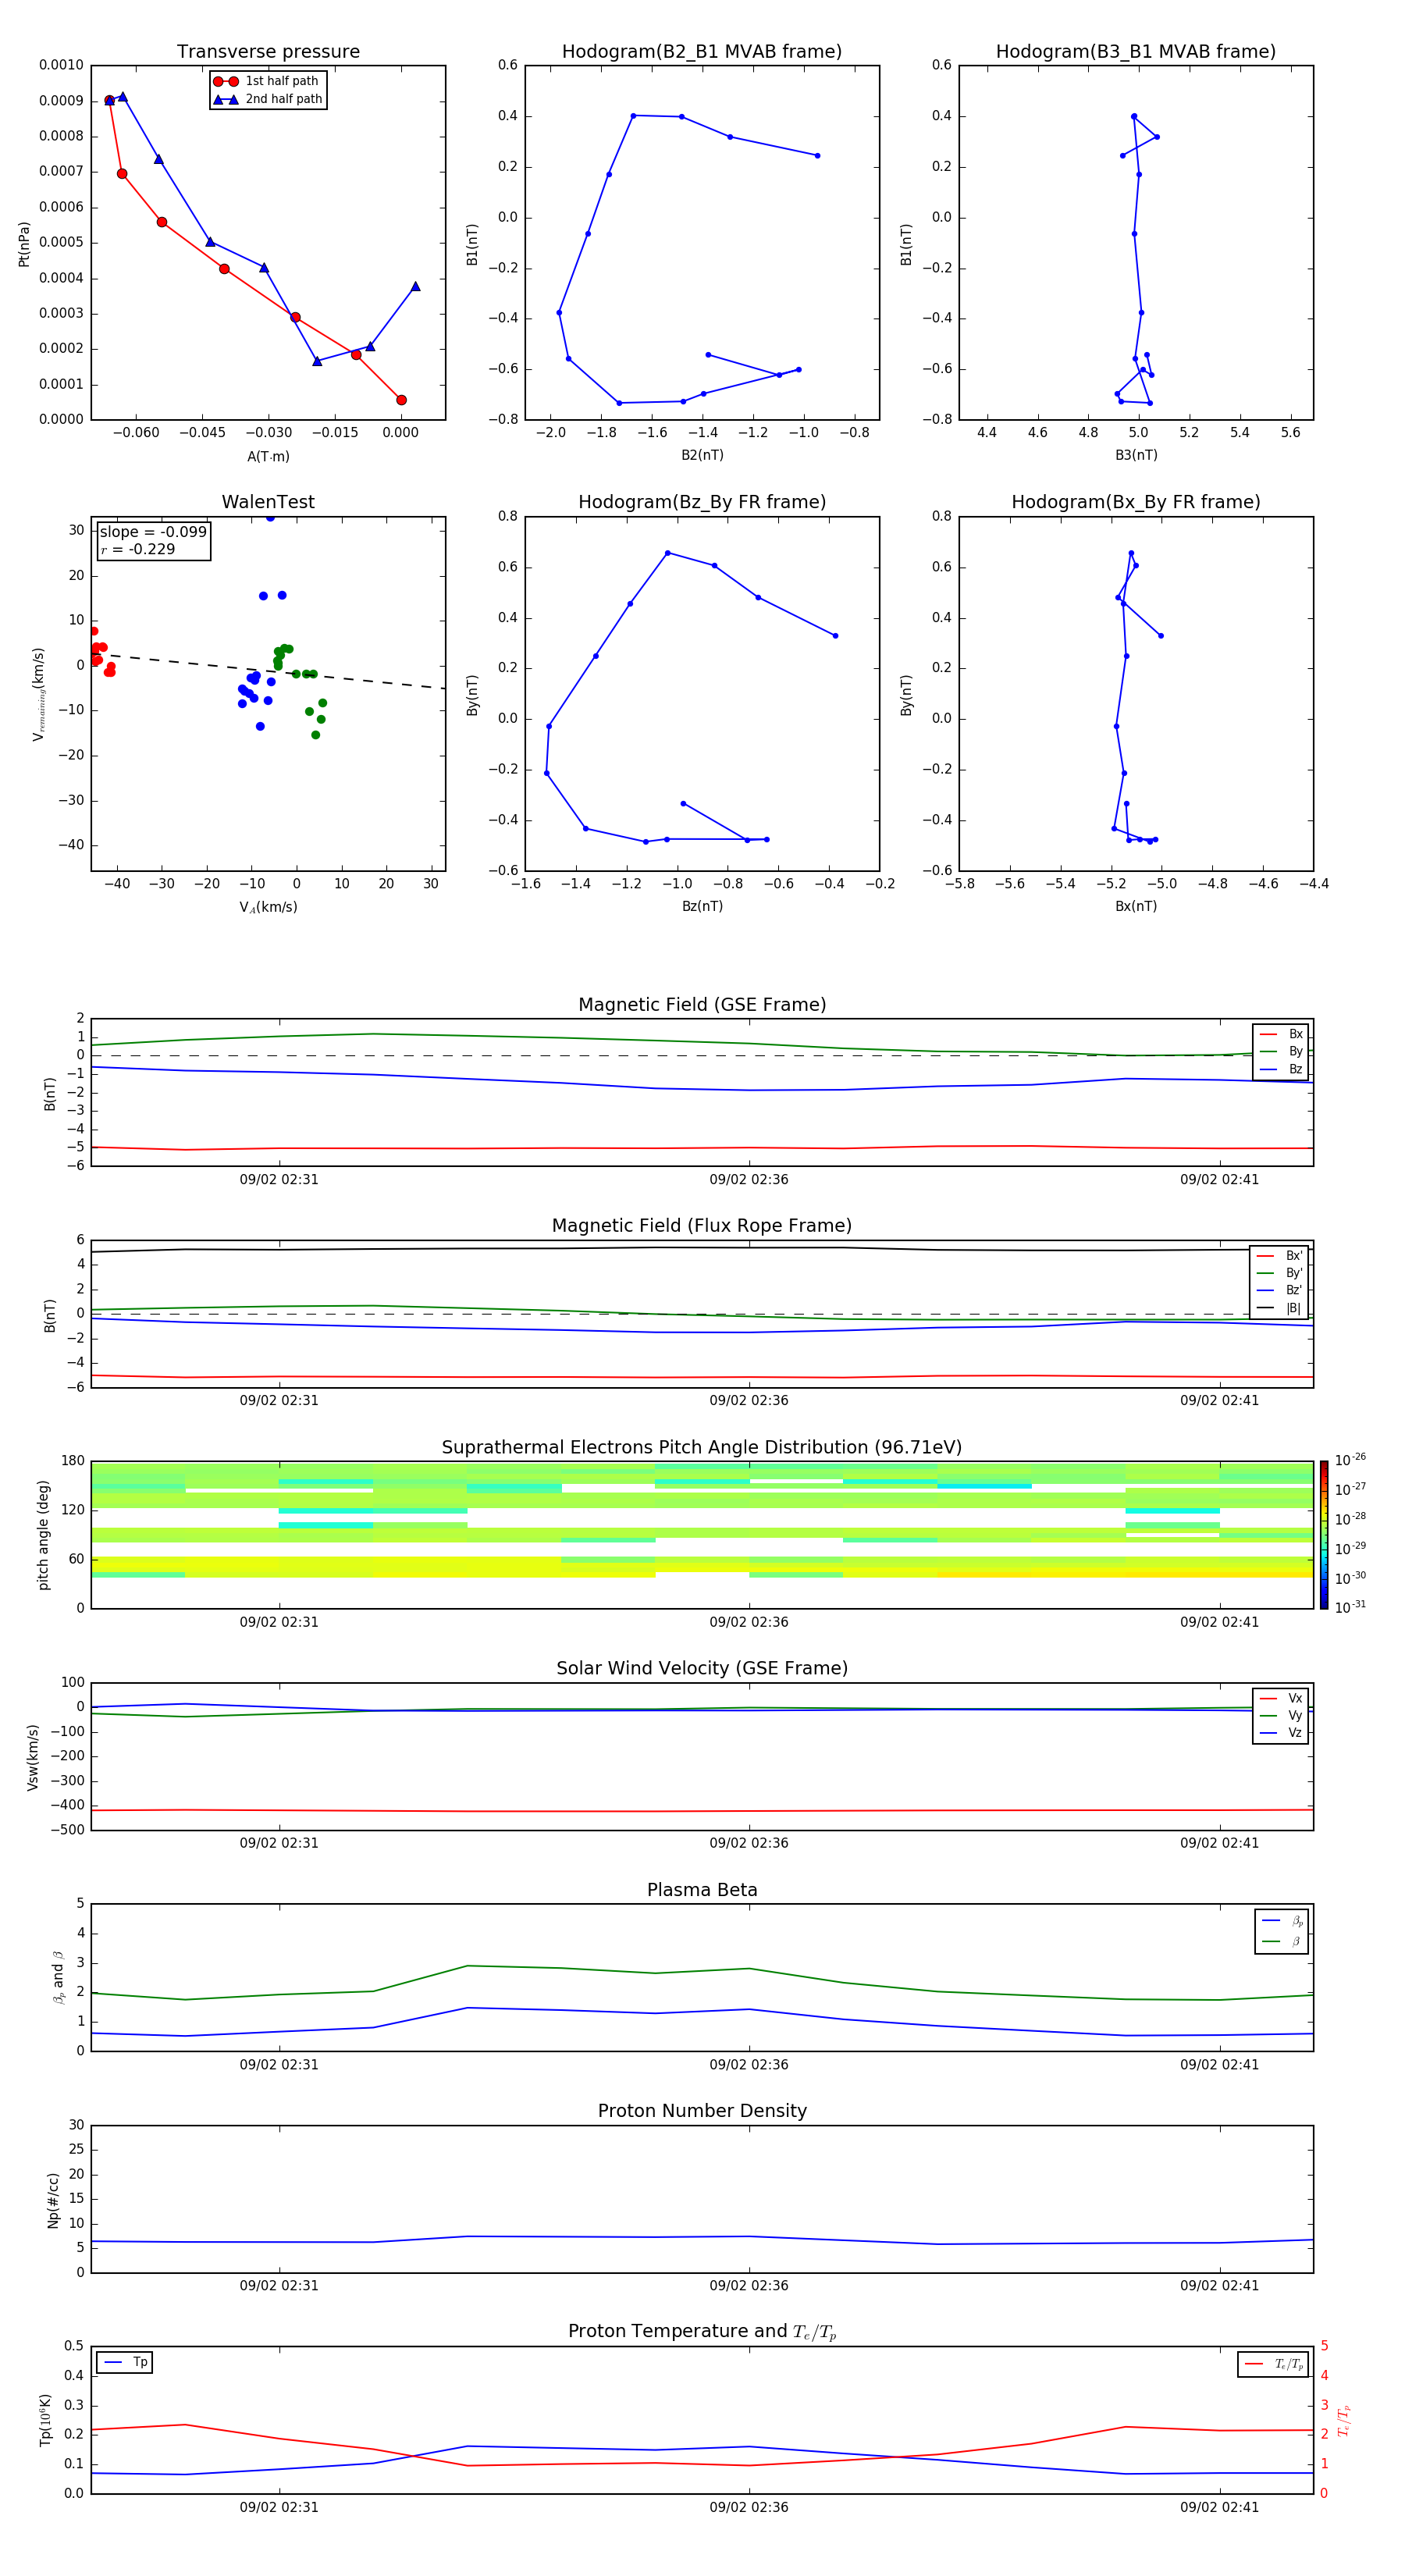
Task: Click the Bx' legend entry in Flux Rope plot
Action: pyautogui.click(x=1279, y=1256)
